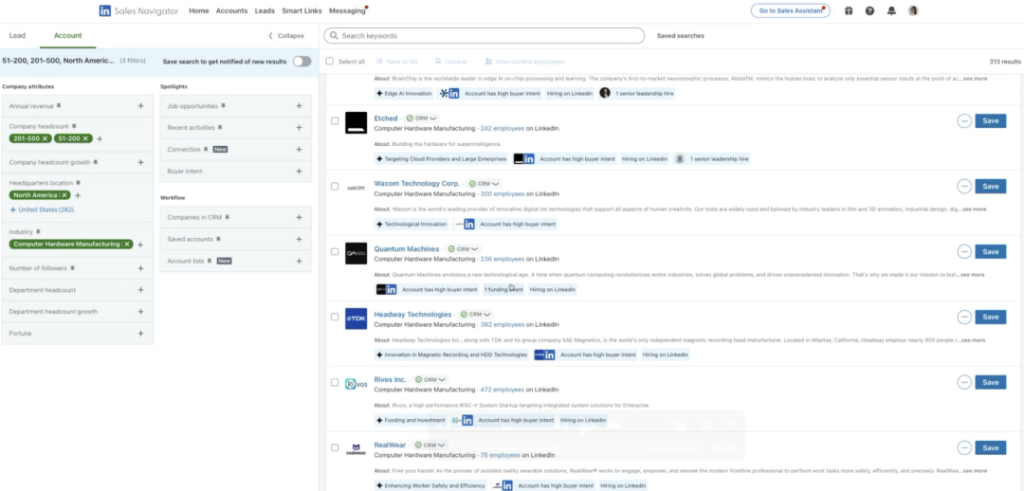Expand Headway Technologies description see more
Image resolution: width=1024 pixels, height=491 pixels.
point(972,340)
